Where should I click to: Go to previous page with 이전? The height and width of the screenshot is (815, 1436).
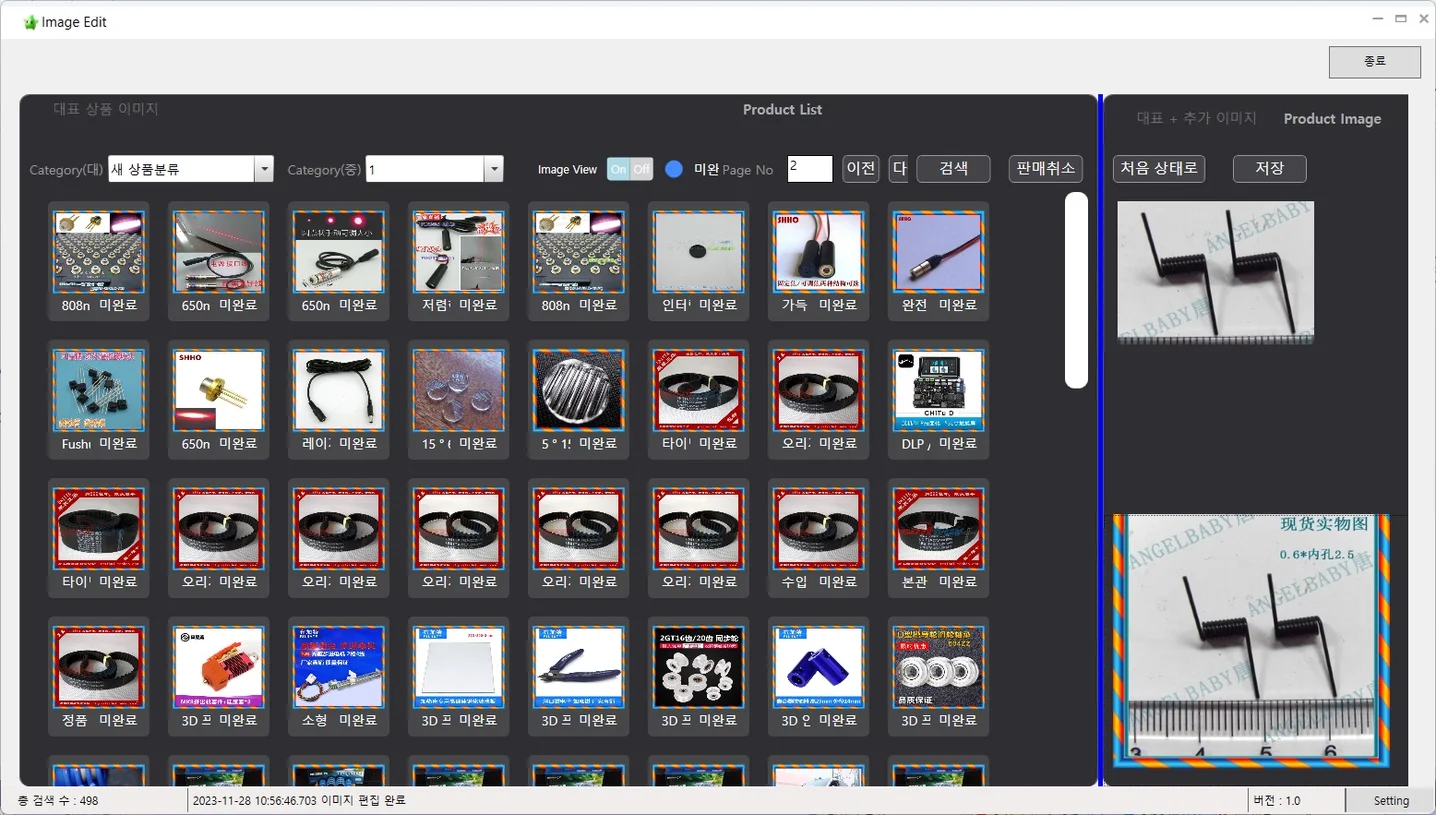[x=861, y=169]
